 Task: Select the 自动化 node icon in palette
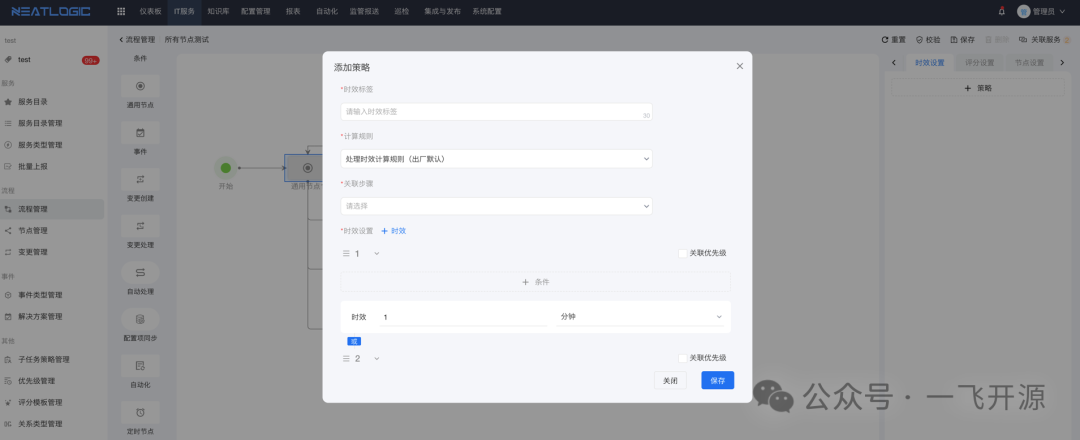[x=141, y=366]
